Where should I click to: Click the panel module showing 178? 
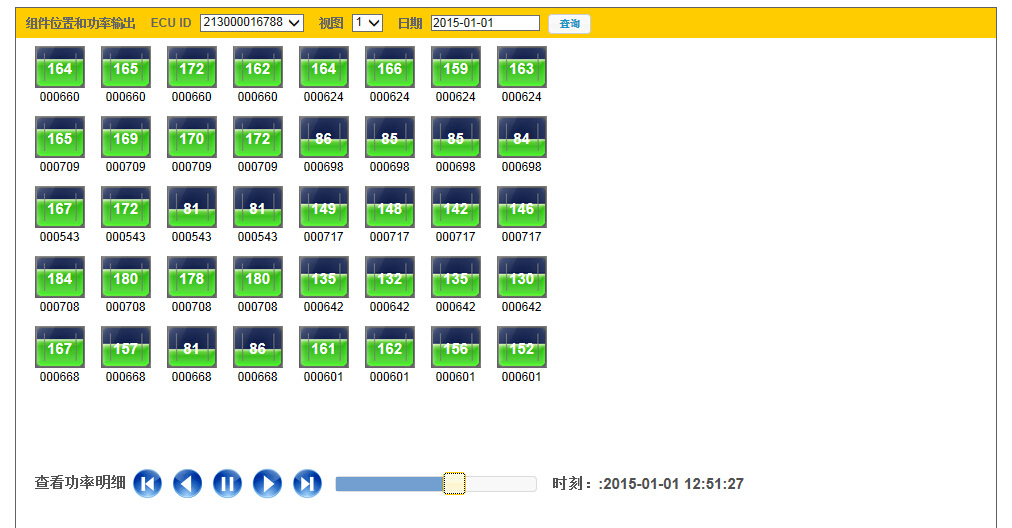click(192, 278)
